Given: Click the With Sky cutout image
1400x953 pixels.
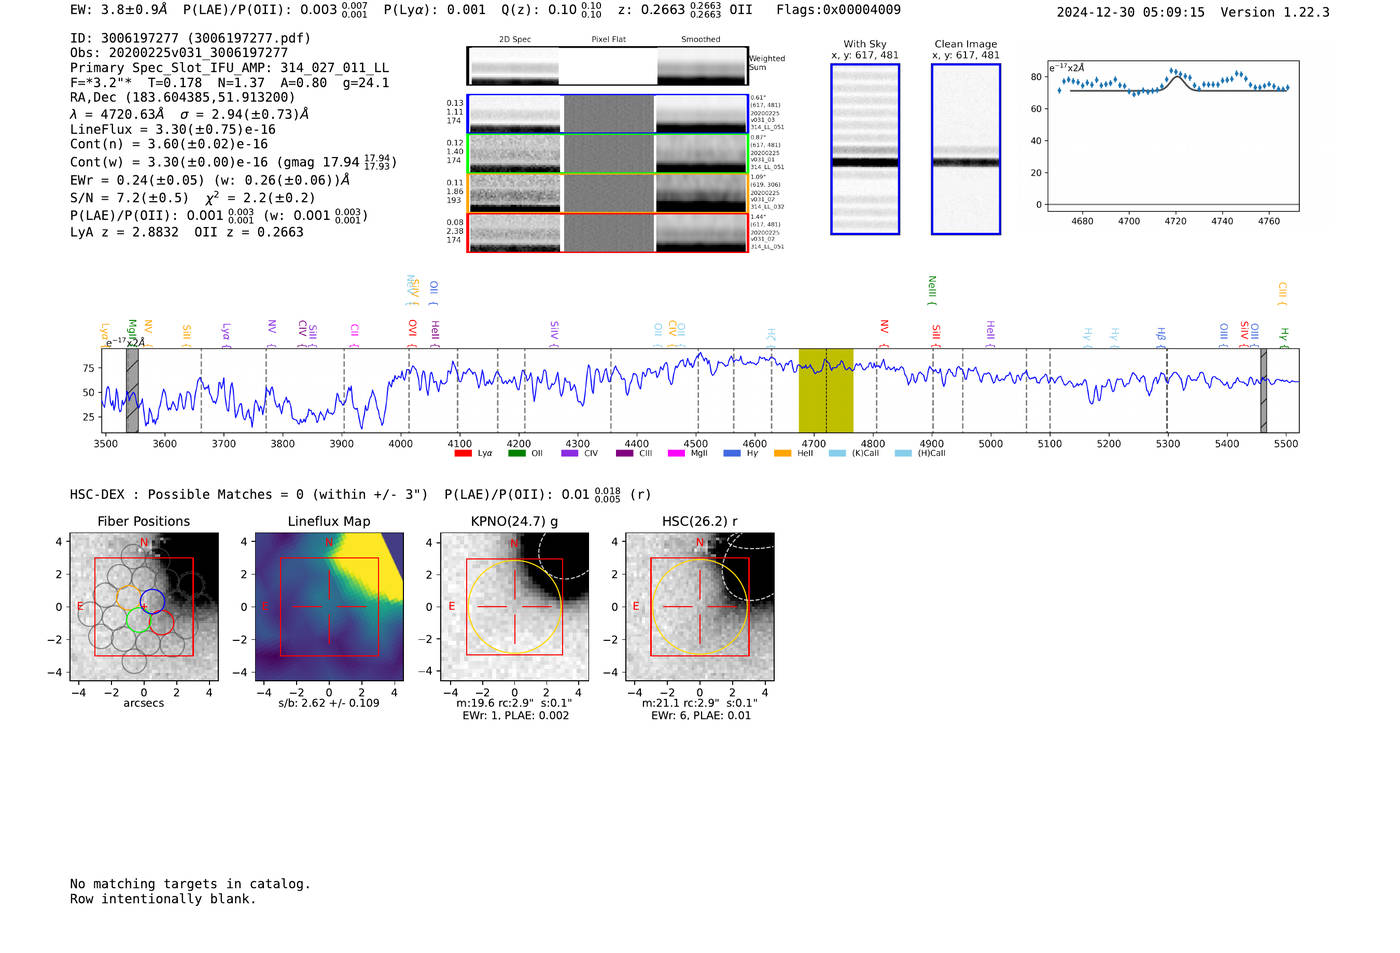Looking at the screenshot, I should coord(865,149).
